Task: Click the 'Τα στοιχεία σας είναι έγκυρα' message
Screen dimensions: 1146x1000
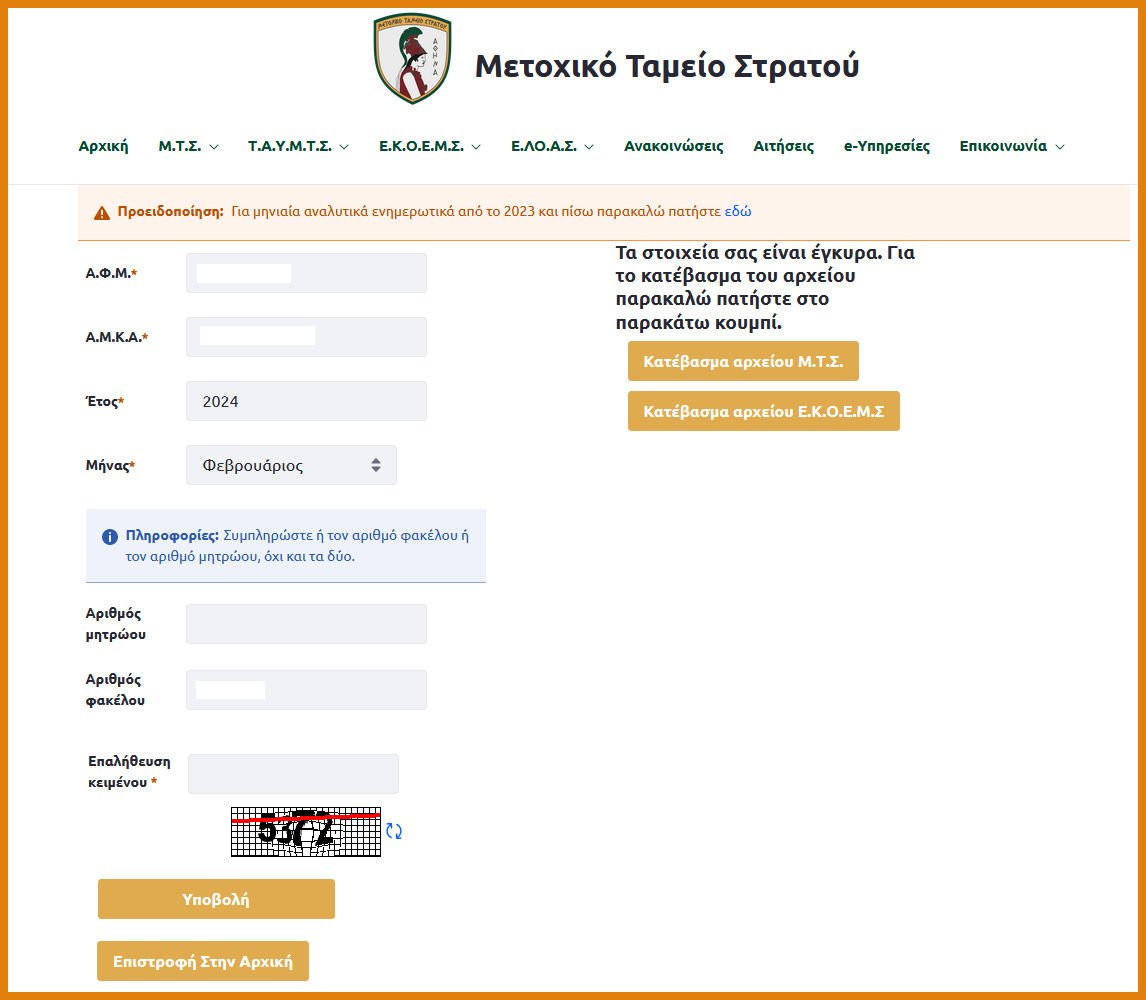Action: (765, 287)
